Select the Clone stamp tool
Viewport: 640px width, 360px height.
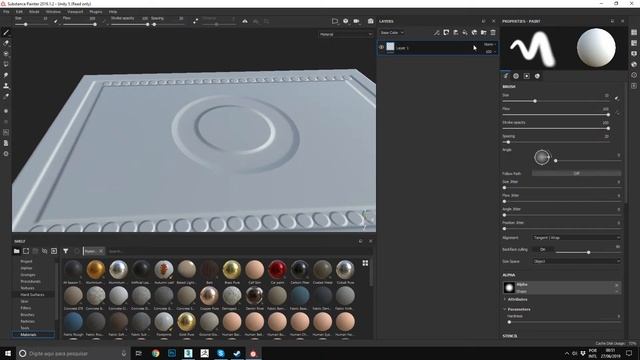(x=6, y=86)
